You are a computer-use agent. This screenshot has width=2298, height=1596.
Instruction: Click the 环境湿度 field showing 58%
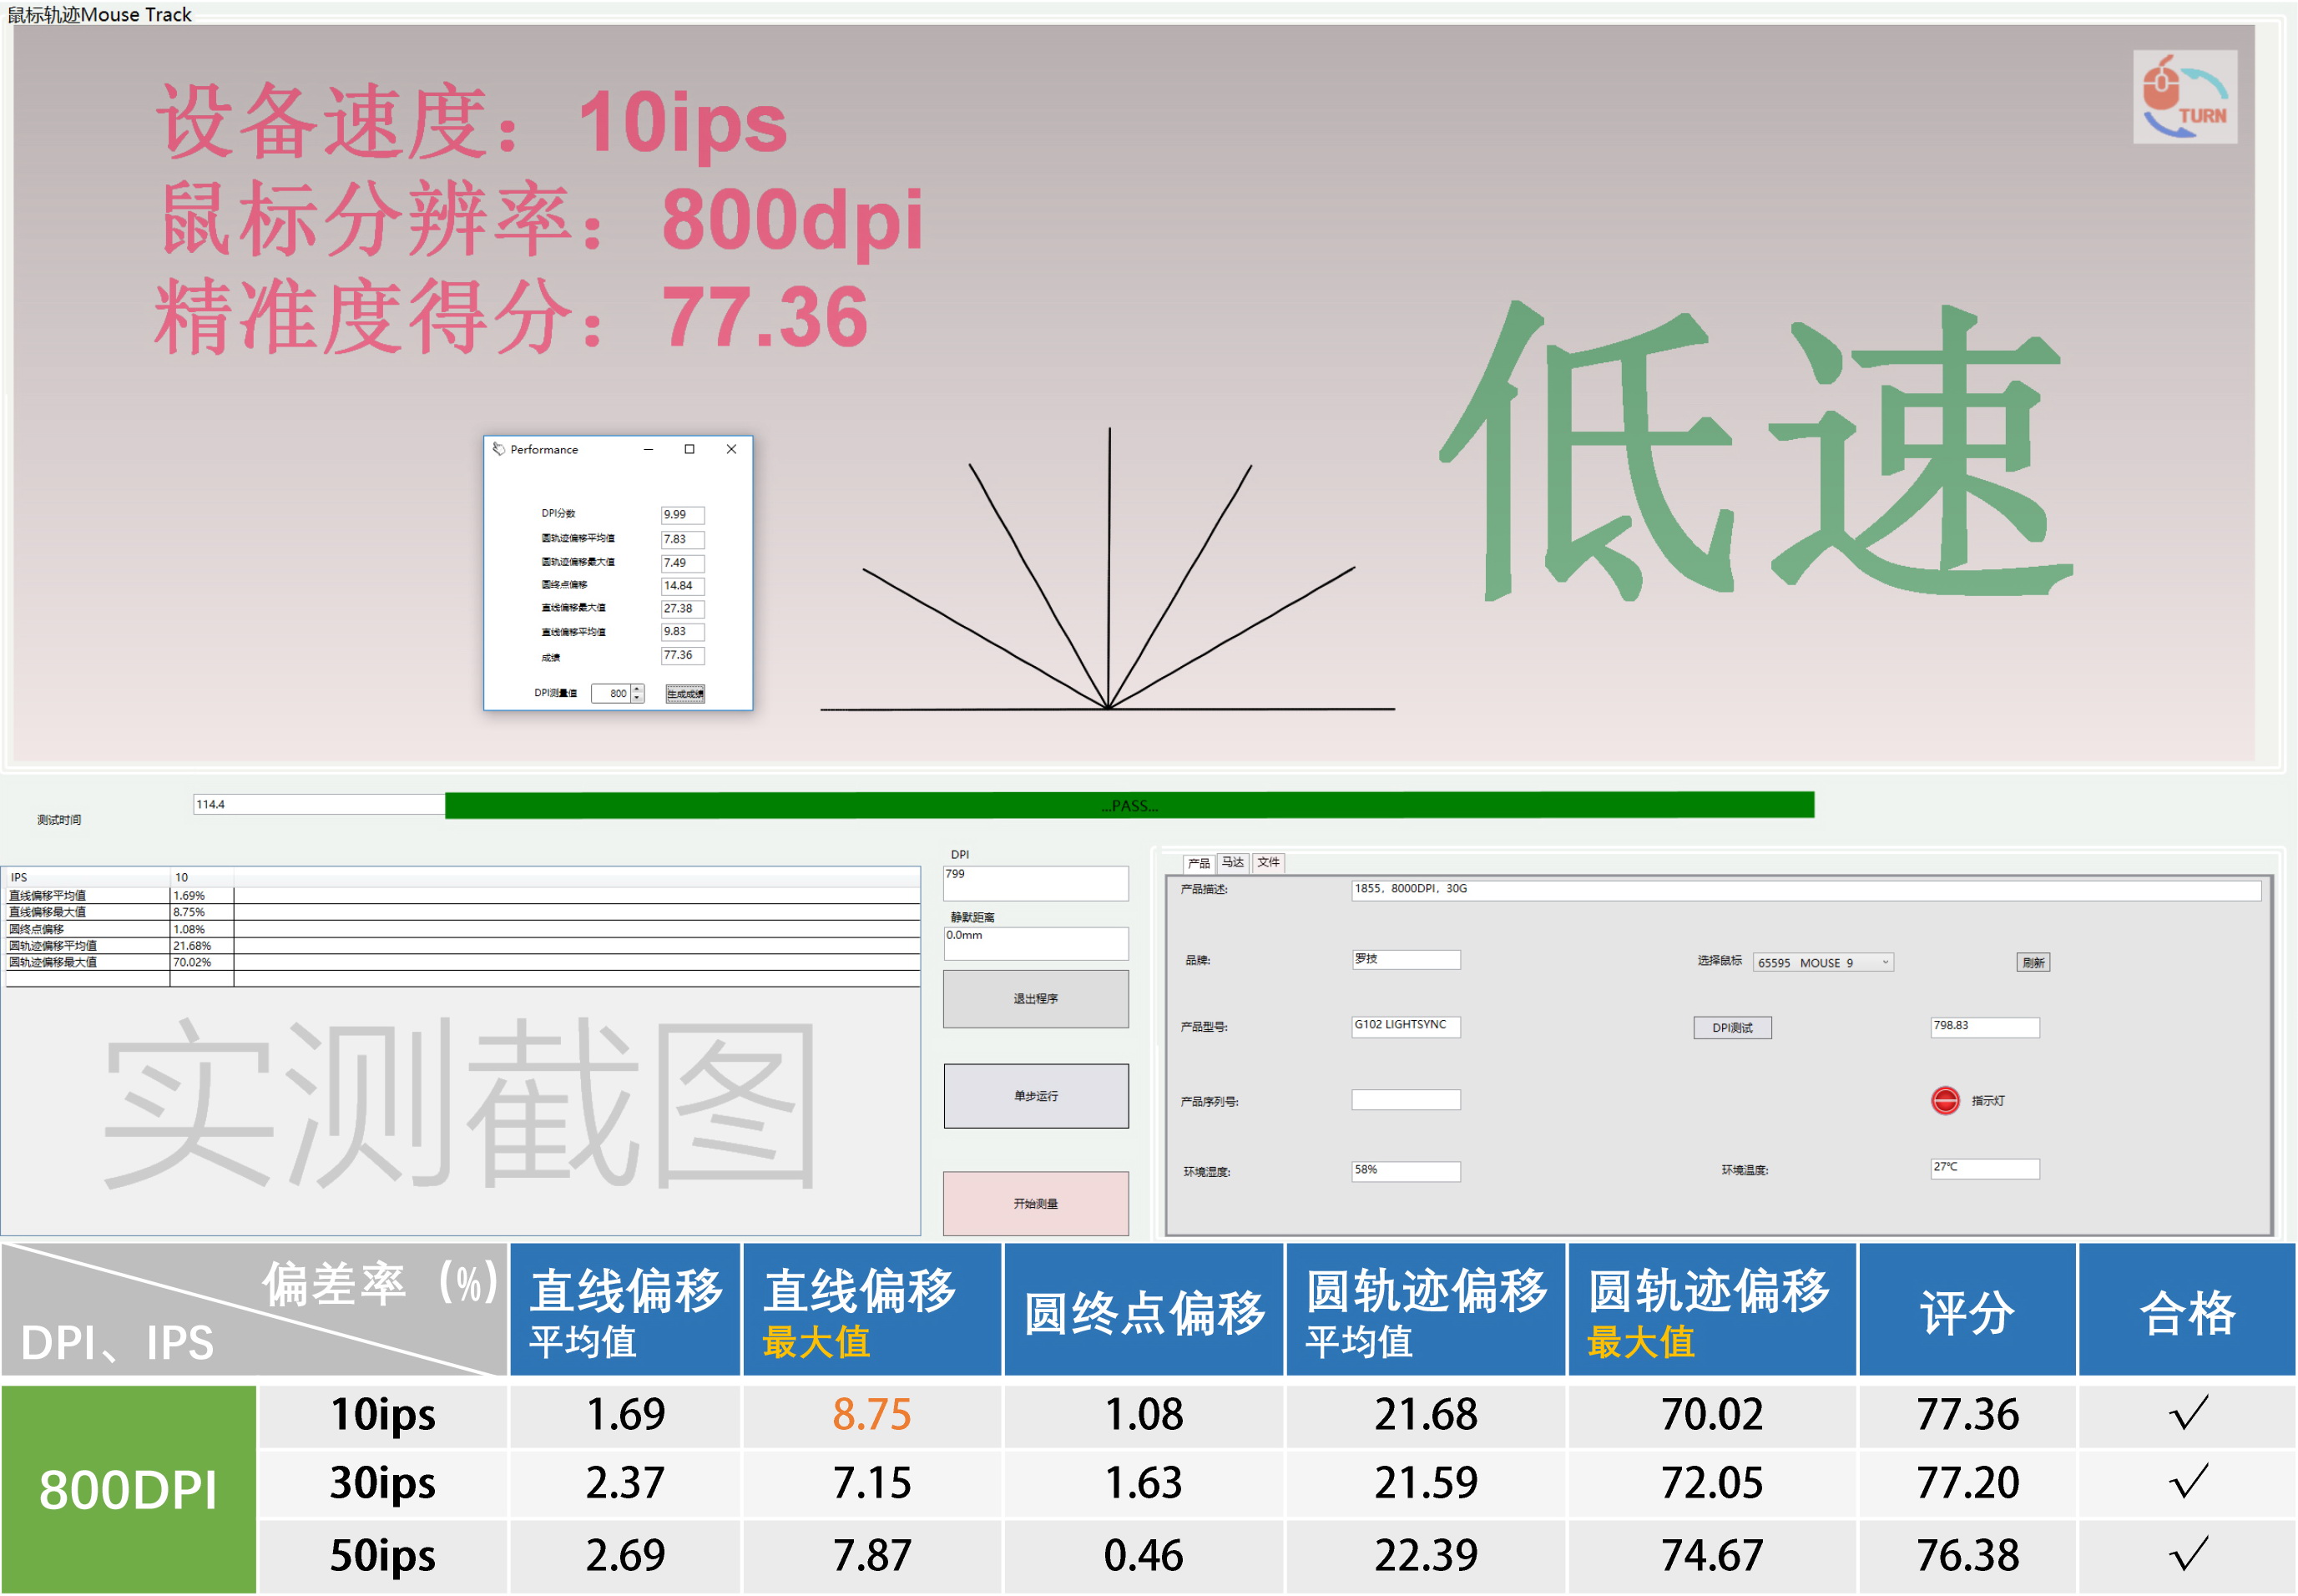(1406, 1170)
